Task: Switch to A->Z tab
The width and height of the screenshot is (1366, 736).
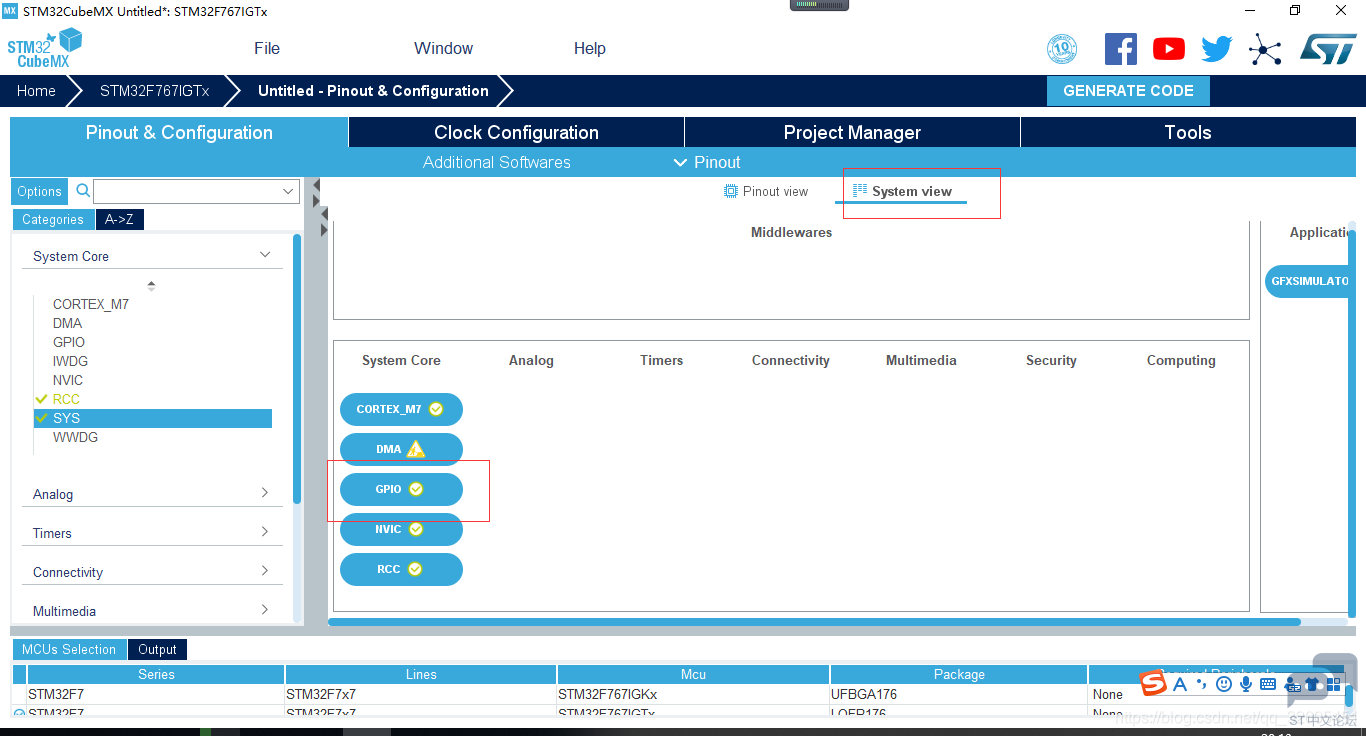Action: tap(120, 220)
